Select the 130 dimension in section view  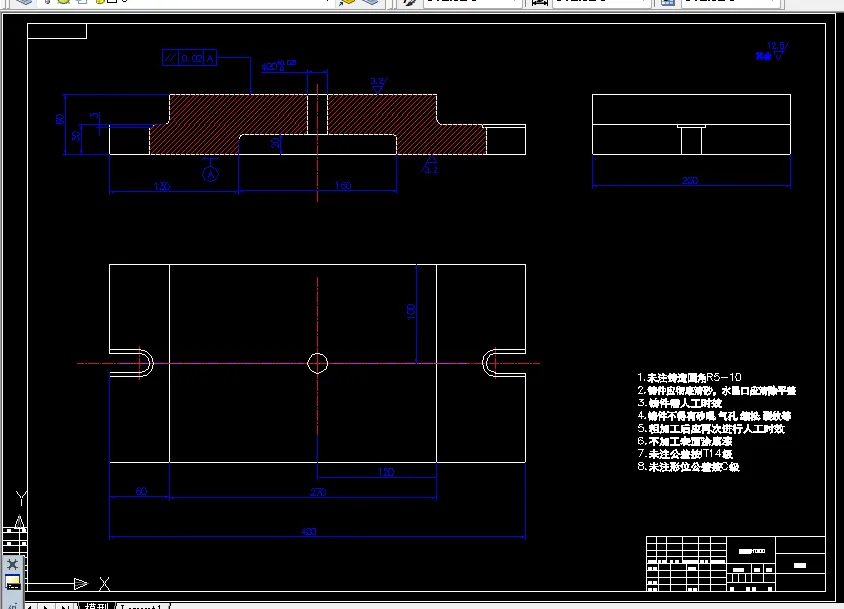pos(161,186)
